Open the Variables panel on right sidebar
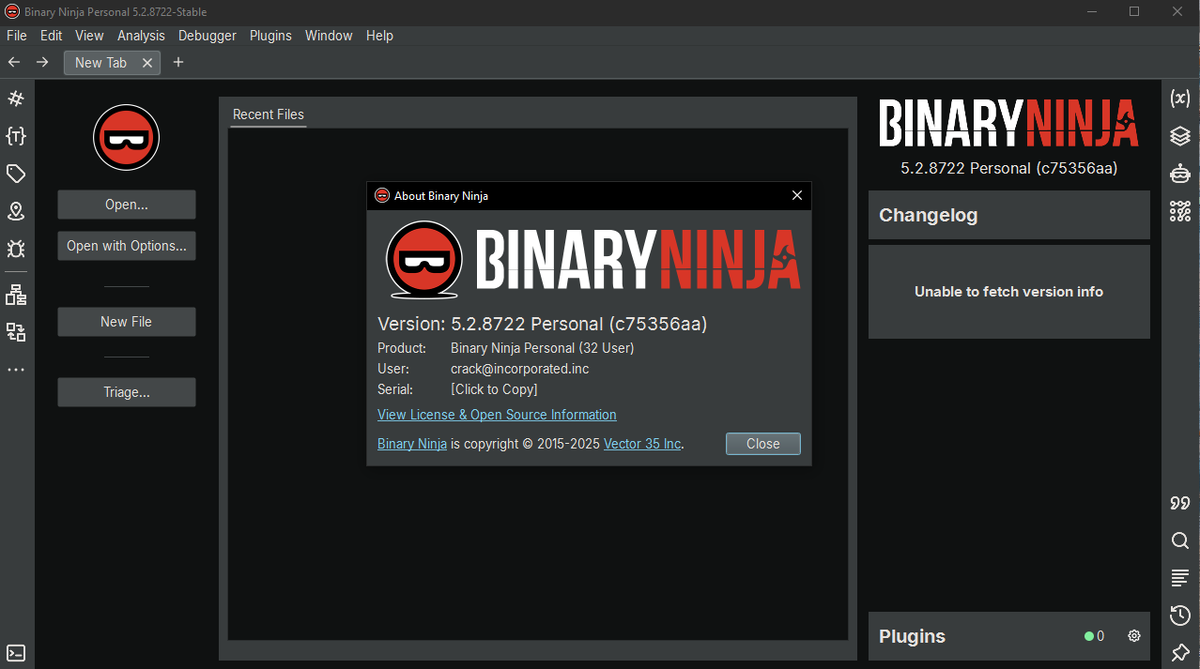 [x=1180, y=98]
